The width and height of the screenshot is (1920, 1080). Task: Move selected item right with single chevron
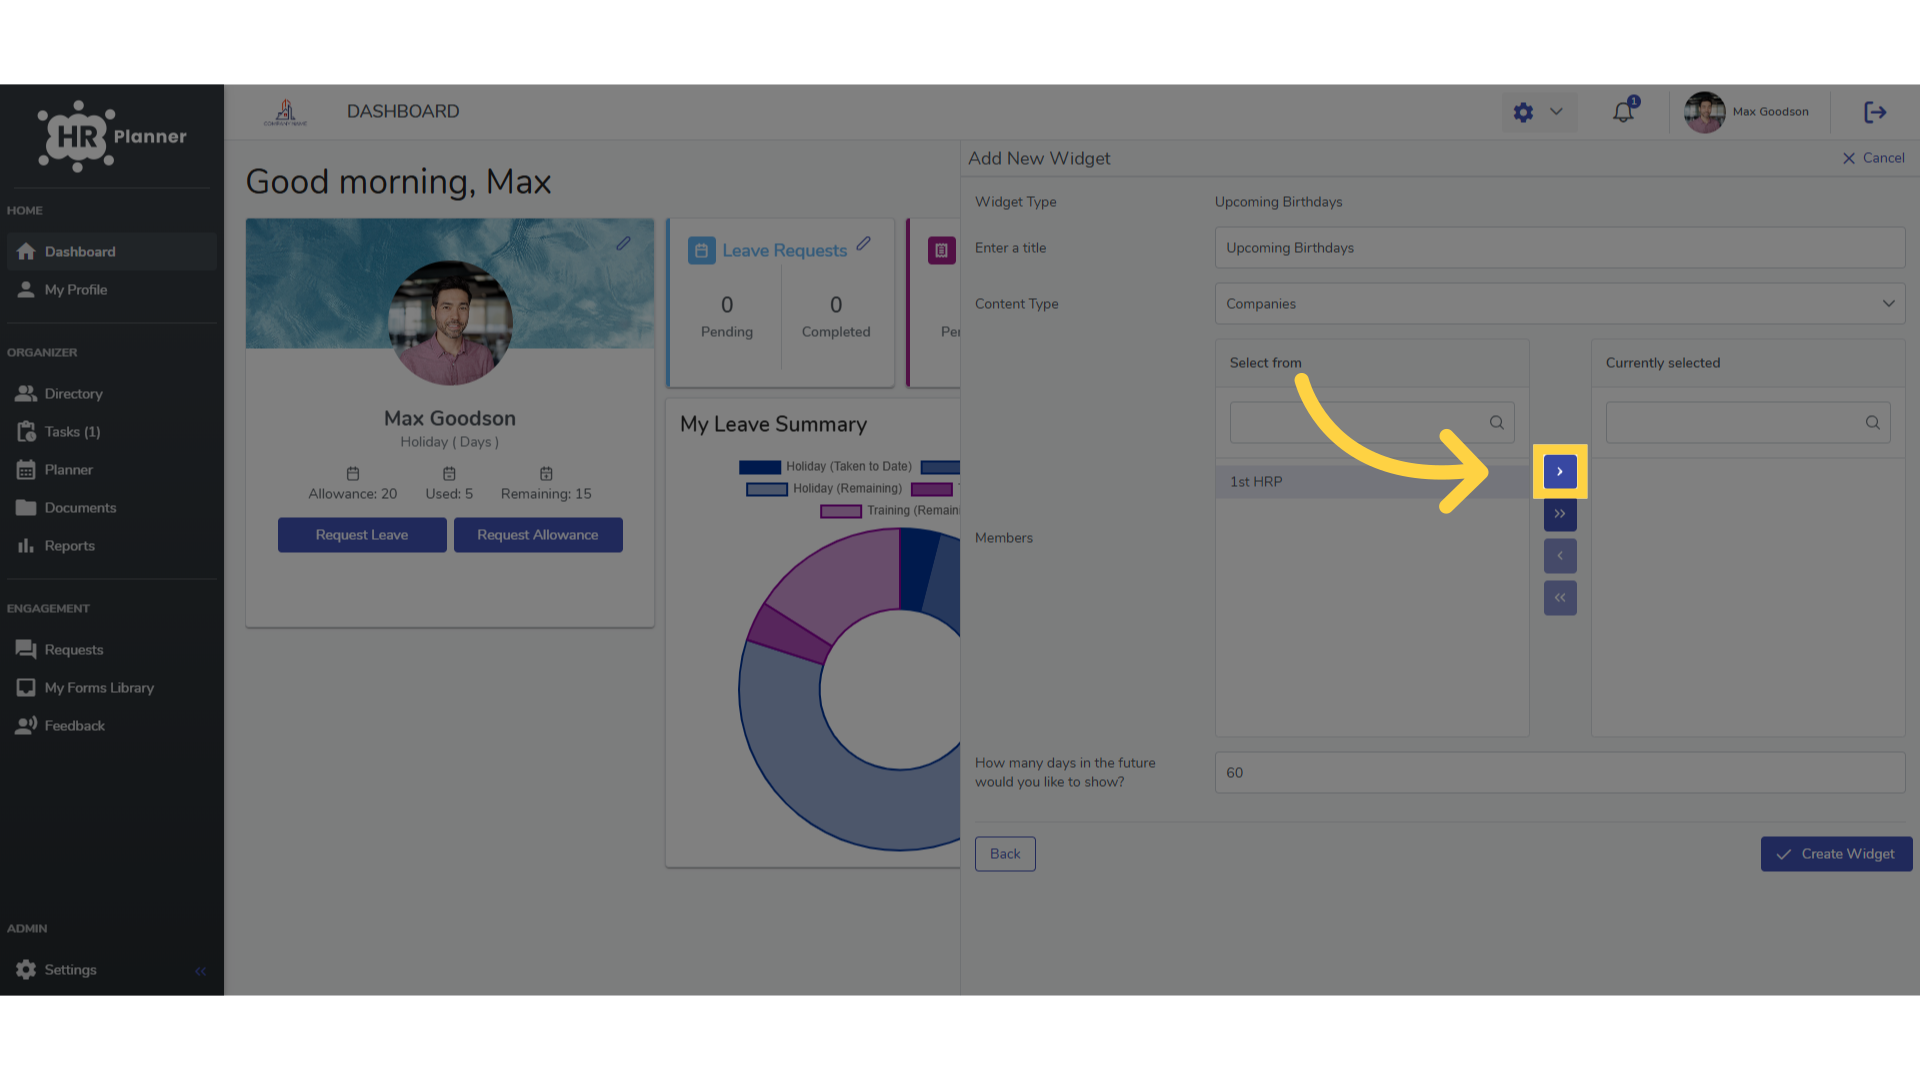(x=1560, y=472)
